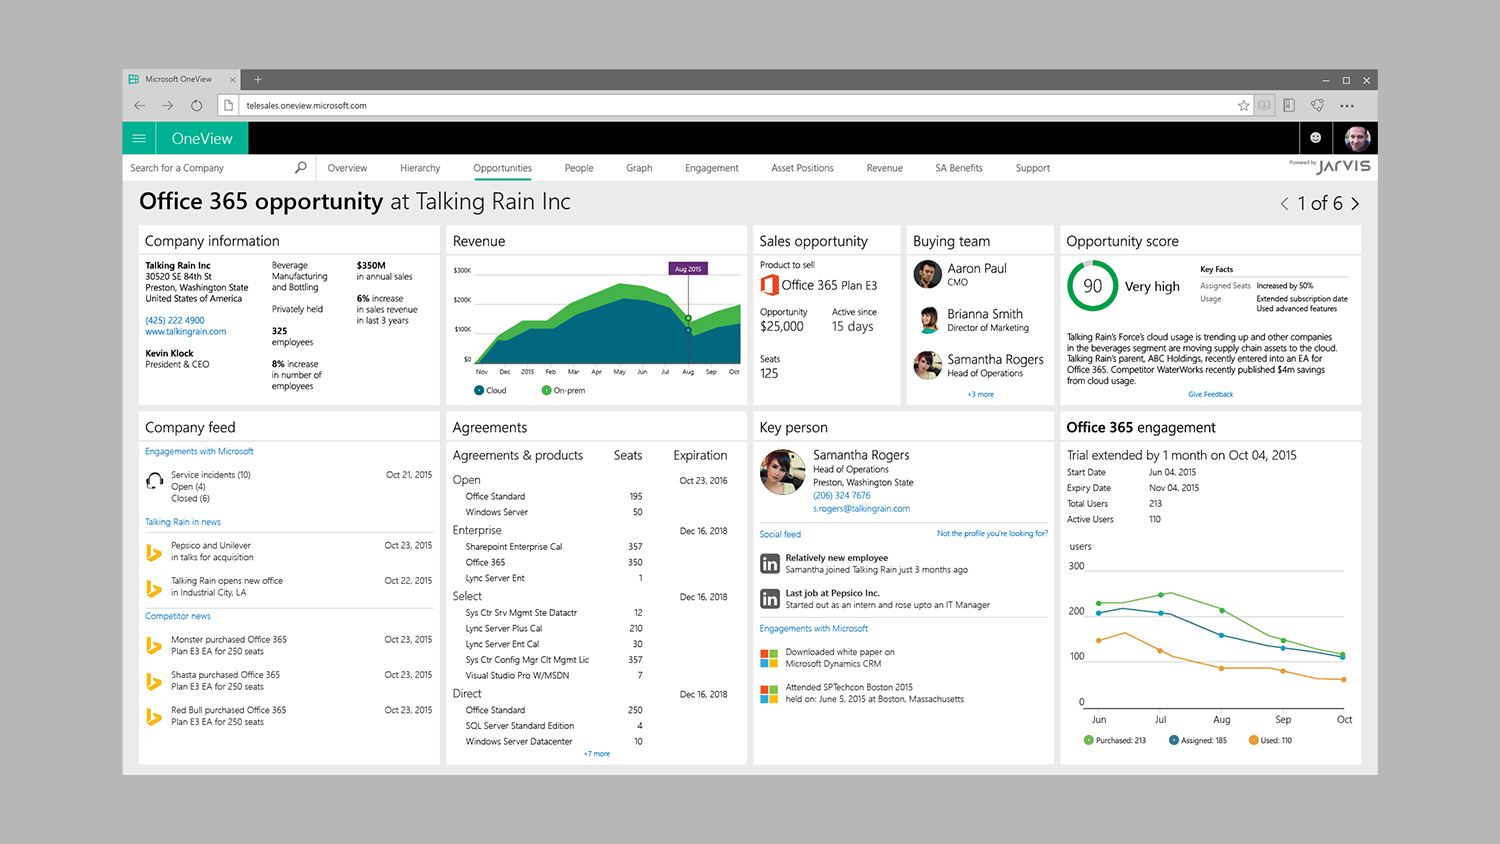Click the search magnifier icon
1500x844 pixels.
(x=300, y=168)
